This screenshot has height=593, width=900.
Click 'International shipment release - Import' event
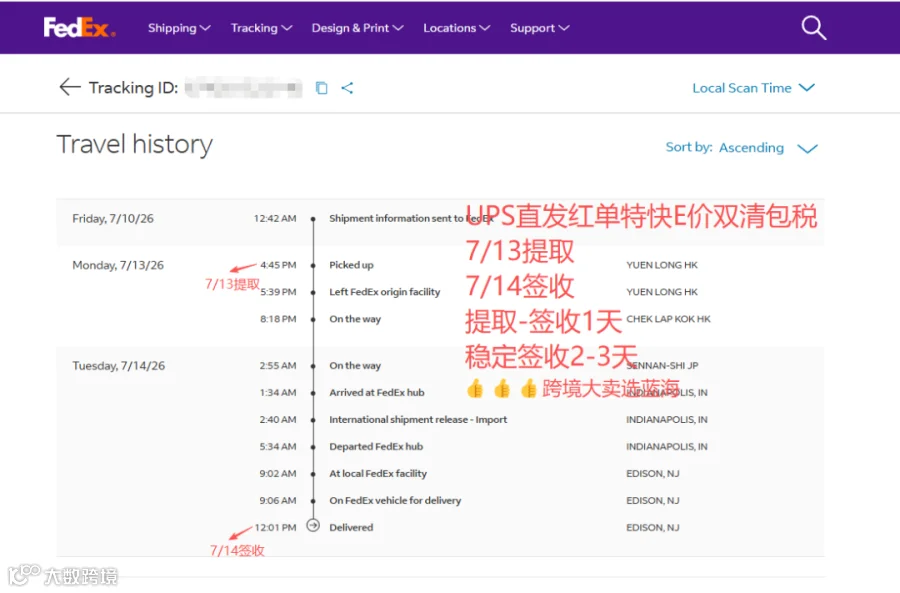coord(418,419)
